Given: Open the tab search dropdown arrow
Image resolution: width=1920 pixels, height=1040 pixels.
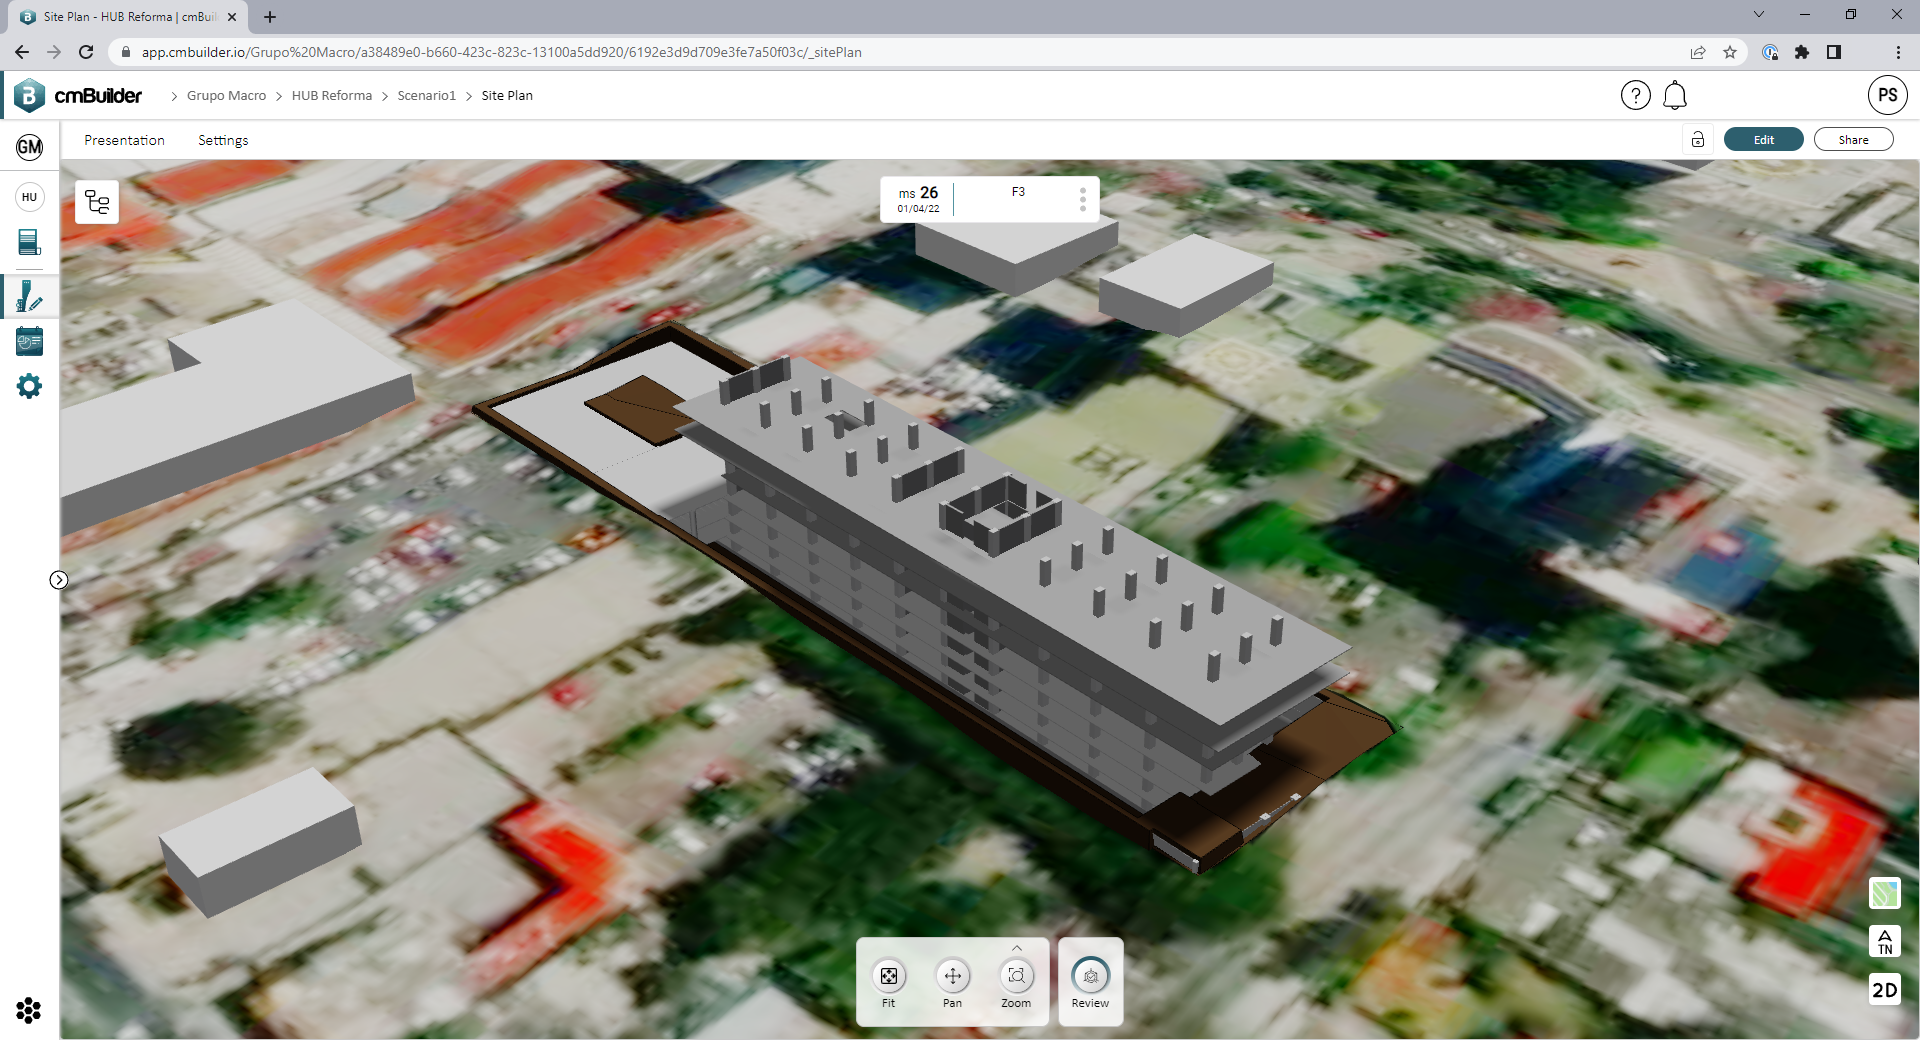Looking at the screenshot, I should pyautogui.click(x=1758, y=15).
